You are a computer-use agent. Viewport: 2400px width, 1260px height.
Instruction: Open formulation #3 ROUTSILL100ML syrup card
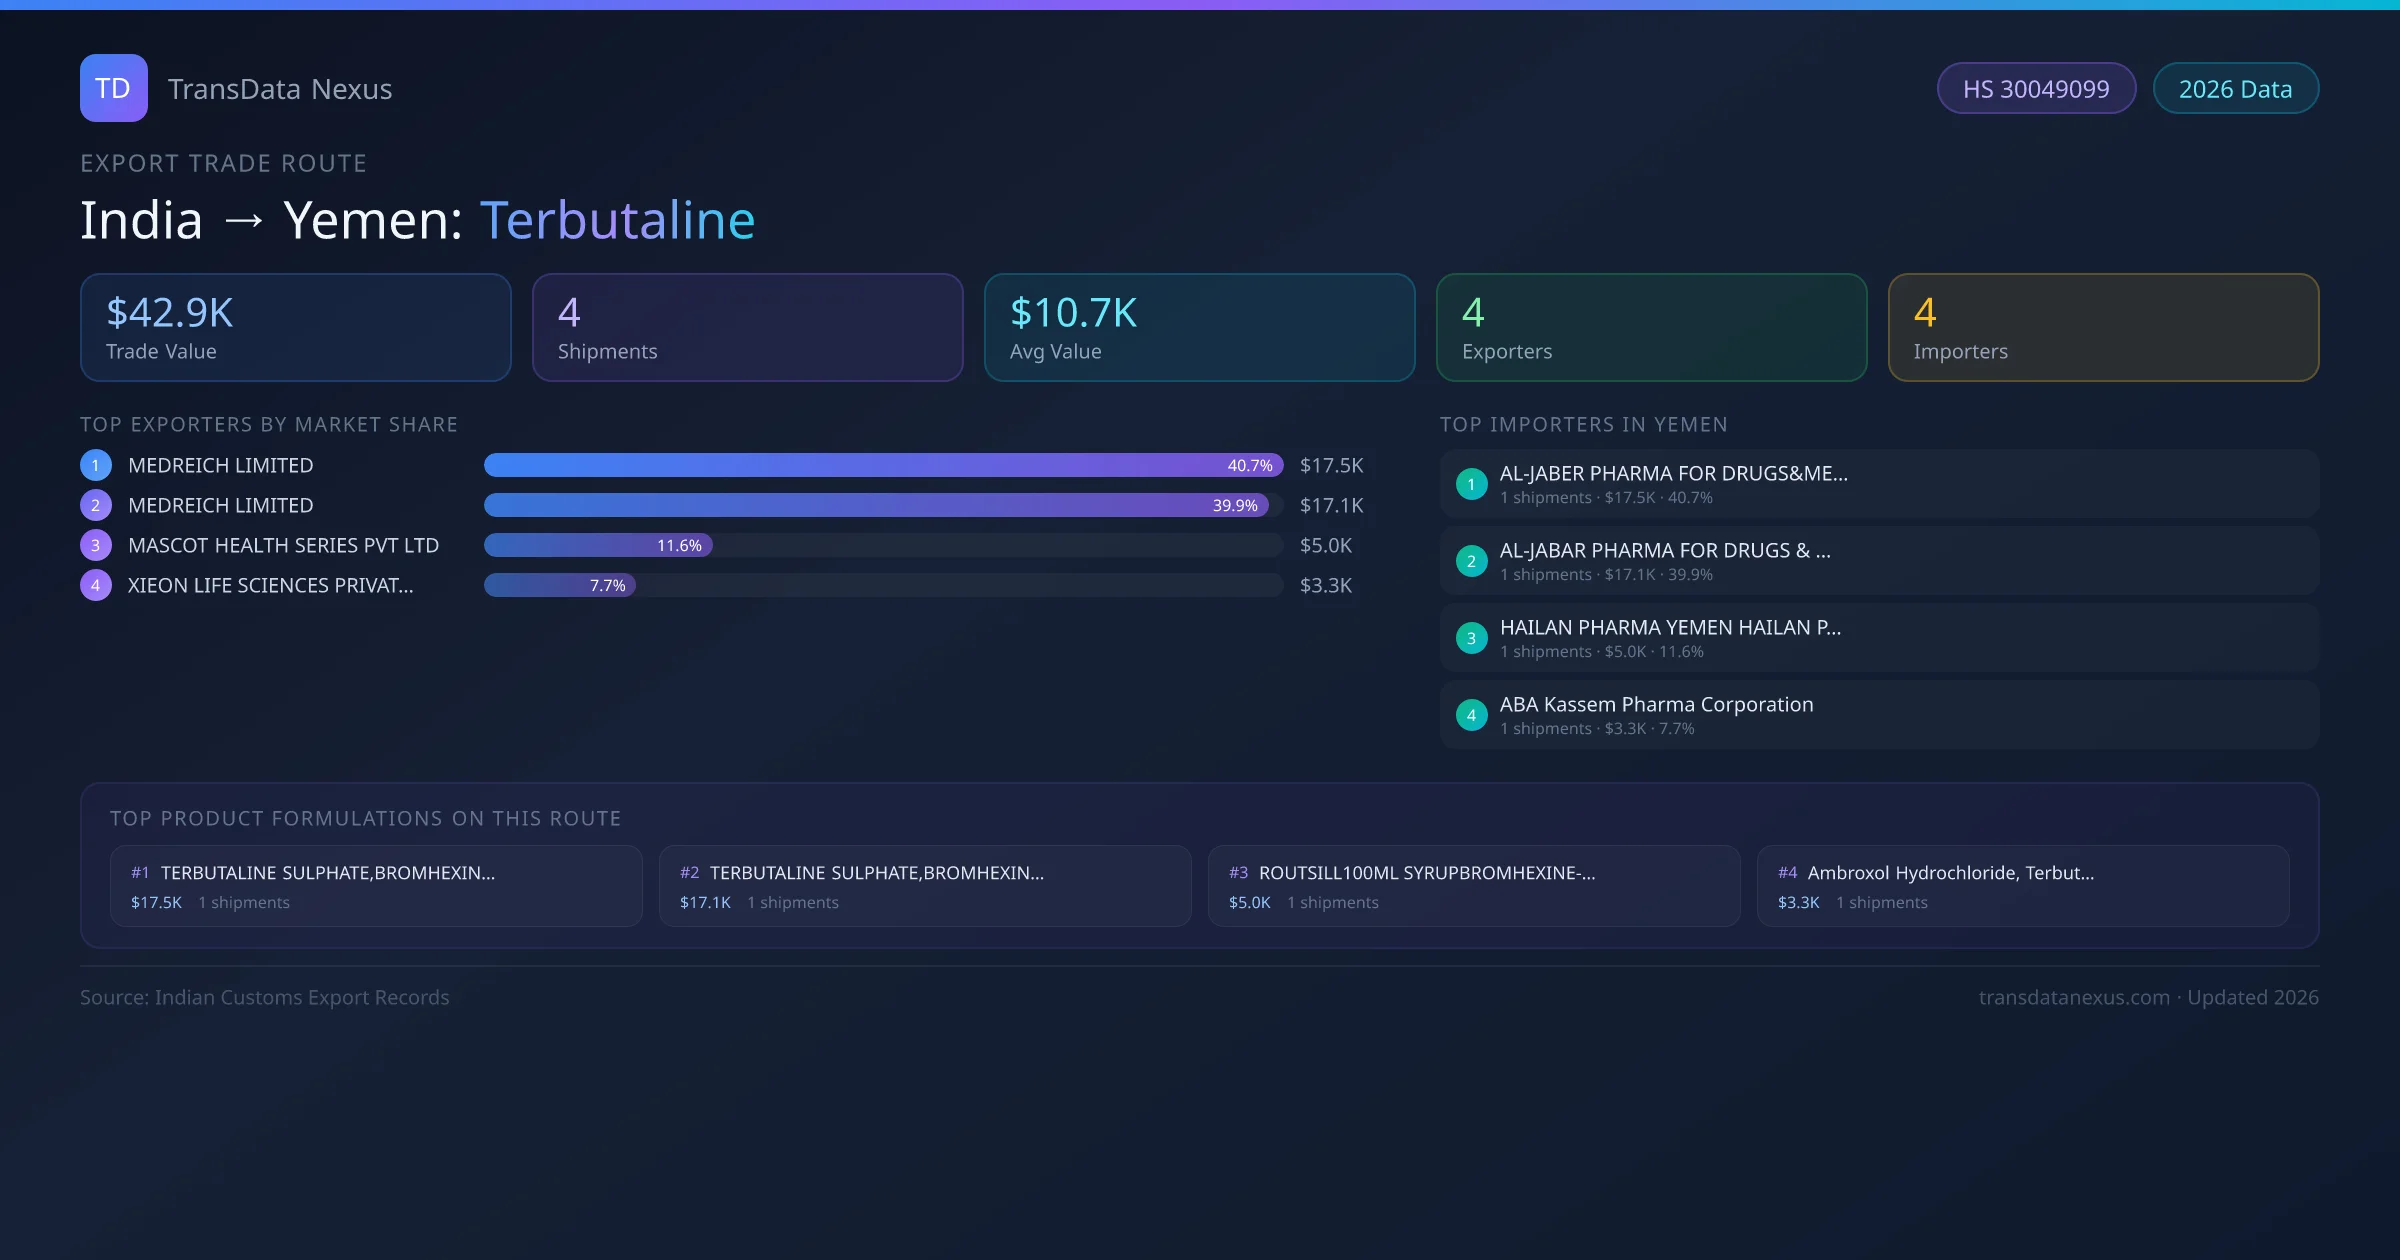tap(1473, 886)
